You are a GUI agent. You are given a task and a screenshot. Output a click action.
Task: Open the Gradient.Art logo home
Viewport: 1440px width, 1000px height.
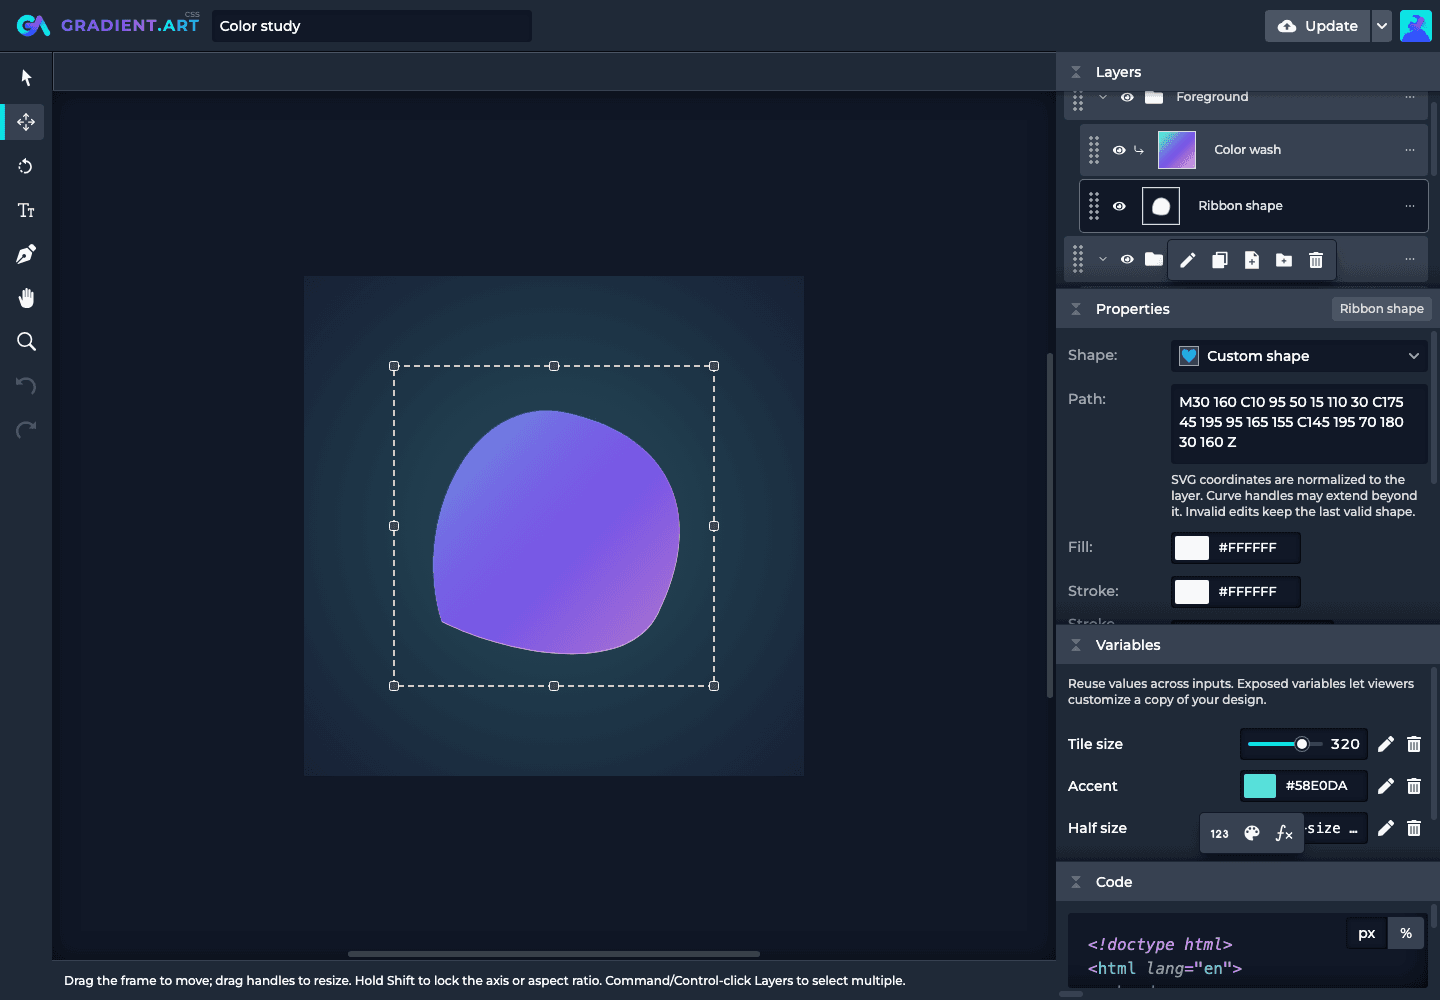[108, 25]
